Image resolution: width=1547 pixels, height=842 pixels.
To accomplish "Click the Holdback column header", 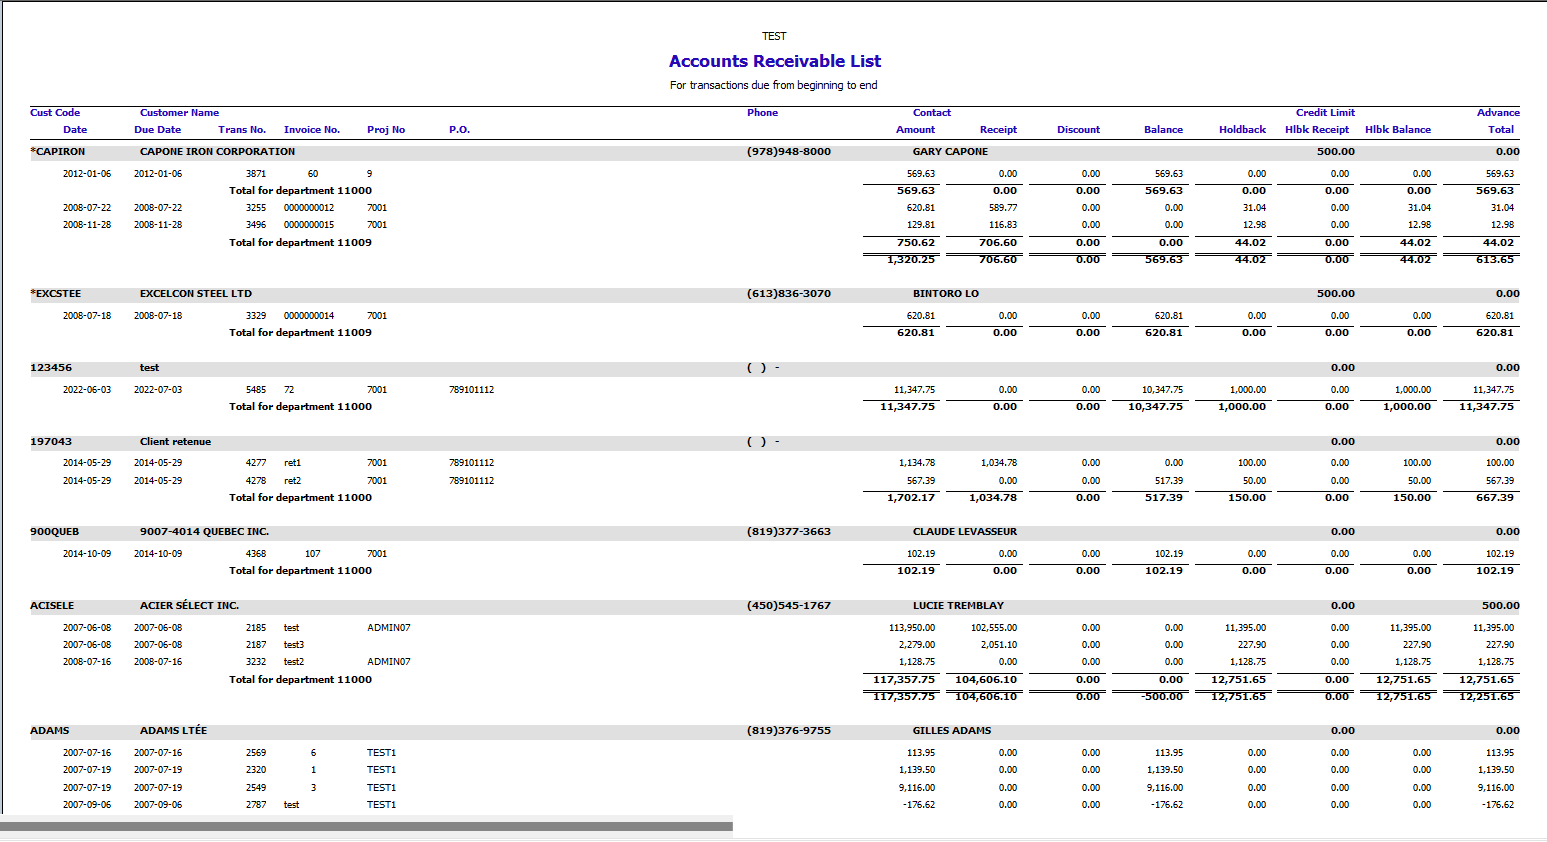I will 1242,130.
